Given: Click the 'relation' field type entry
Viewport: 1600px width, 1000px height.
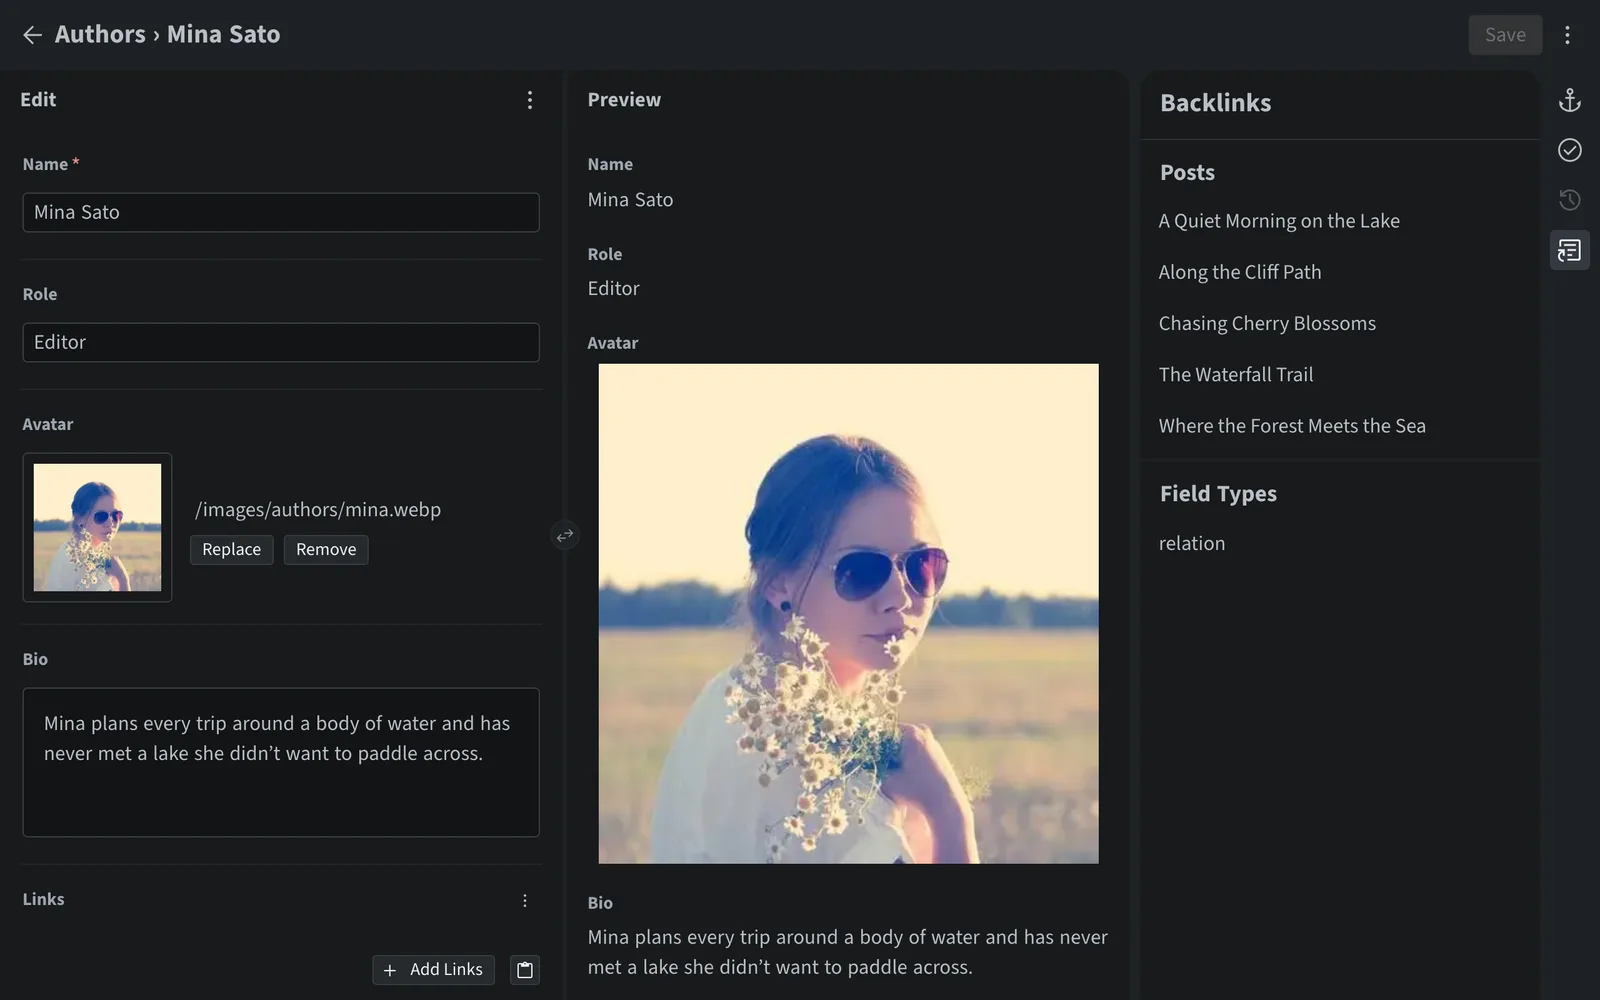Looking at the screenshot, I should [1192, 543].
